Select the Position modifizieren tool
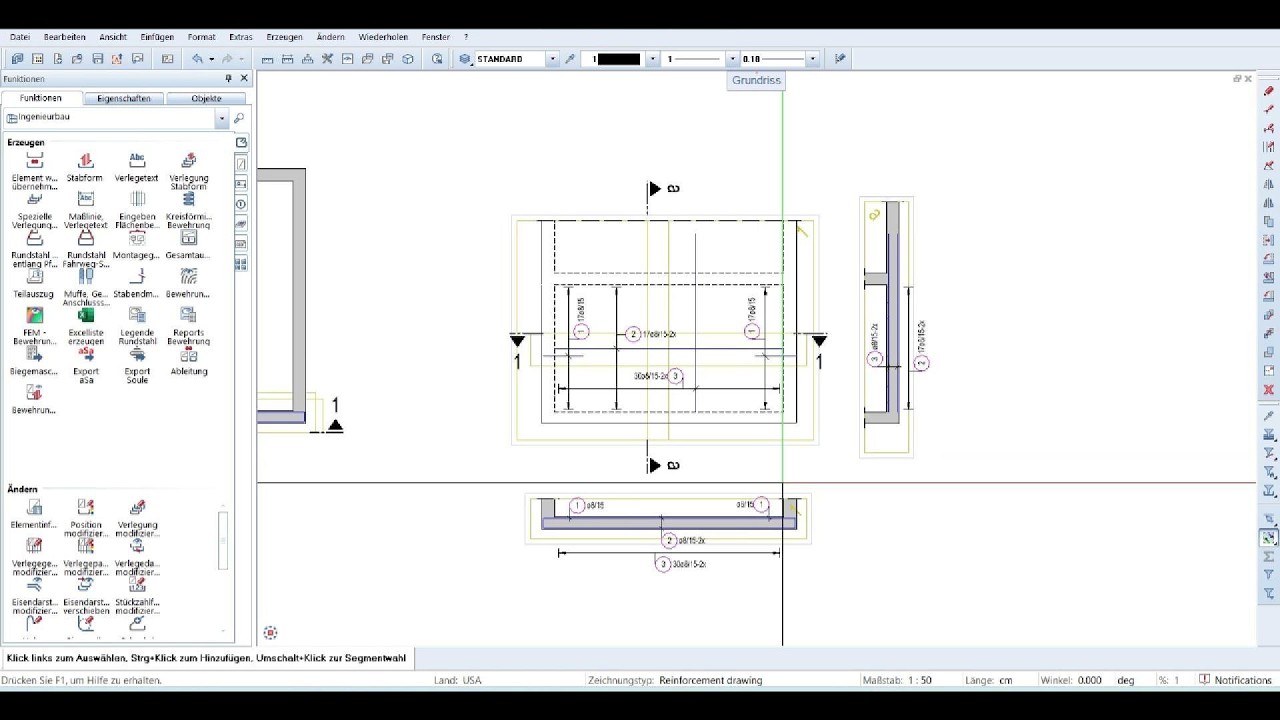This screenshot has height=720, width=1280. click(85, 518)
